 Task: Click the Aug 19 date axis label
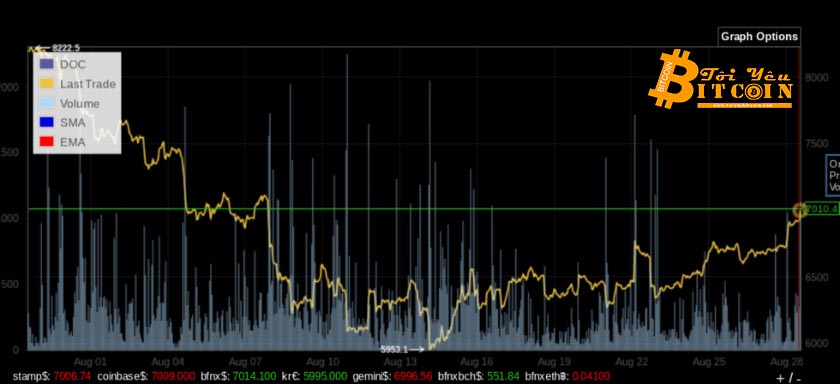point(554,362)
